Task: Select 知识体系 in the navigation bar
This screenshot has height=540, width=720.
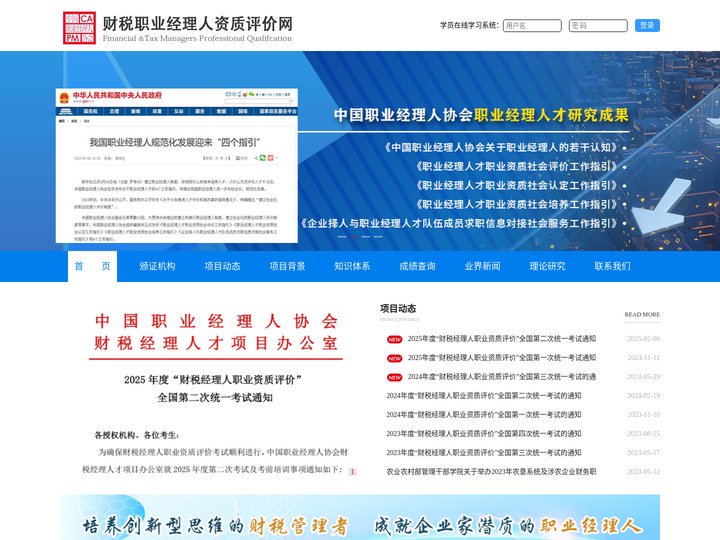Action: 352,266
